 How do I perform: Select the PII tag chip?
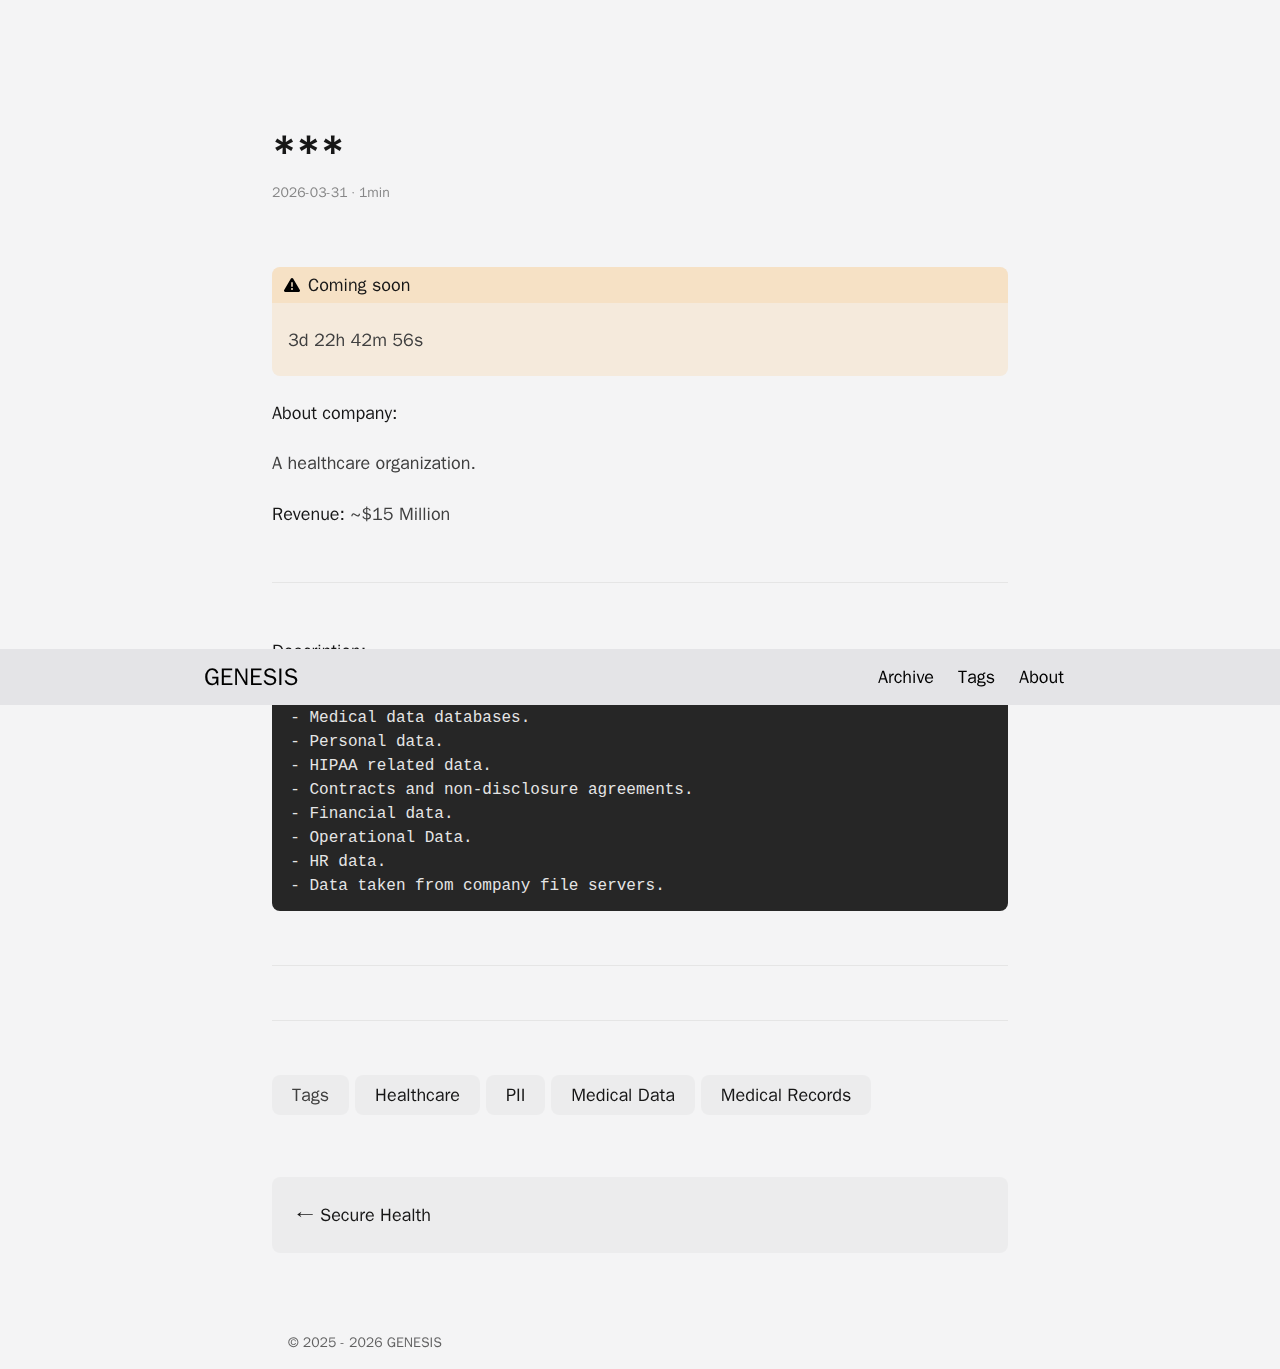coord(515,1095)
